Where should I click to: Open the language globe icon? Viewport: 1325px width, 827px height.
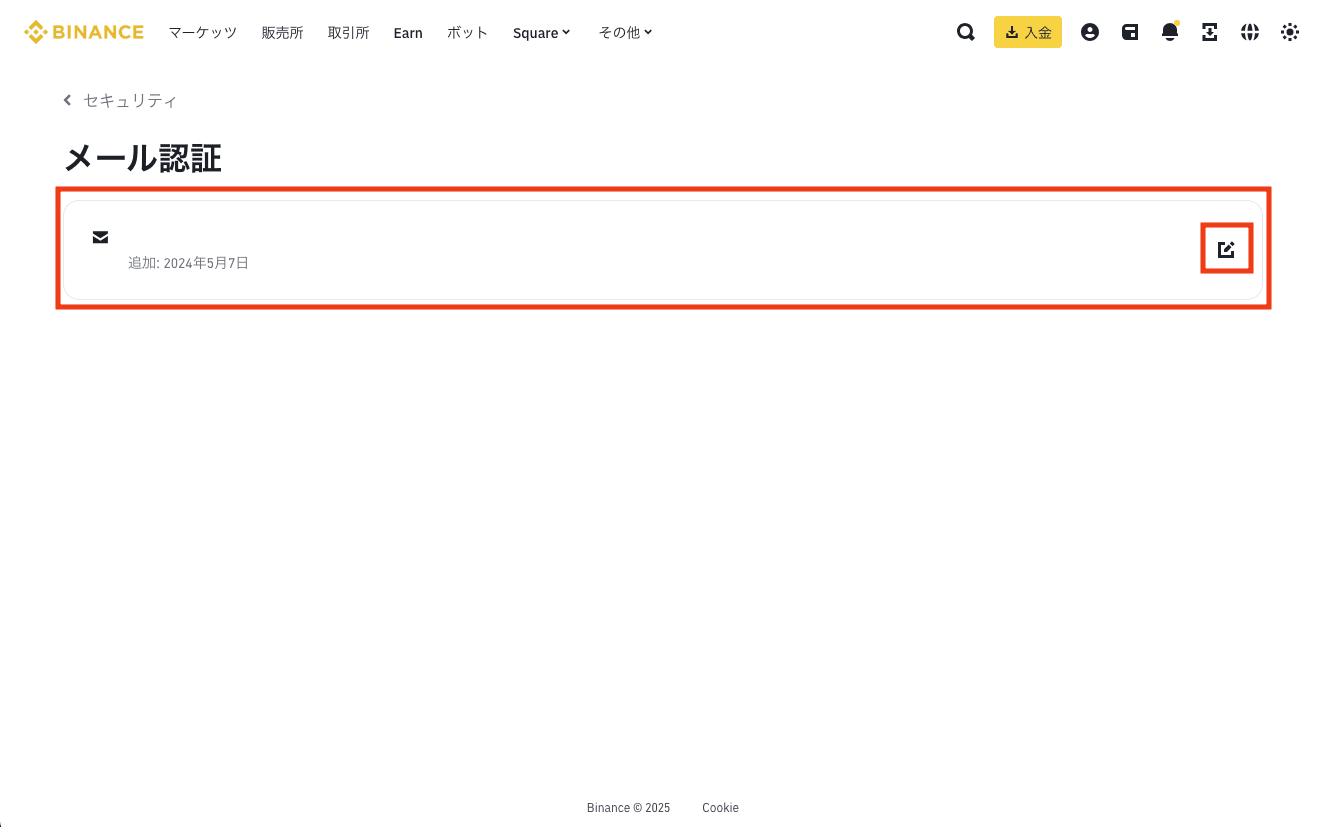tap(1250, 32)
